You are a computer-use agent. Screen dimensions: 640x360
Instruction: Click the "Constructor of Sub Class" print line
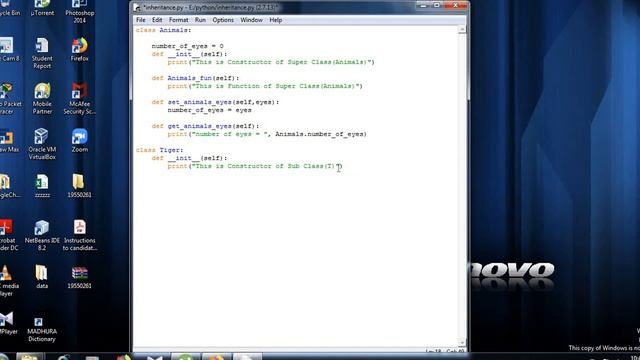(254, 166)
